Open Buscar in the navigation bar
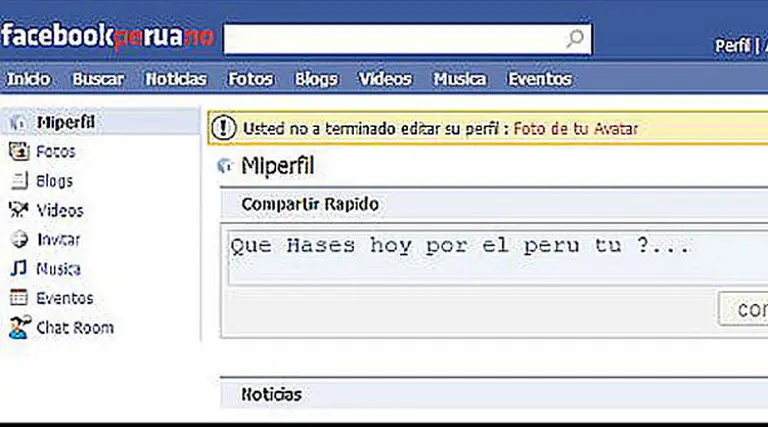 [x=98, y=79]
